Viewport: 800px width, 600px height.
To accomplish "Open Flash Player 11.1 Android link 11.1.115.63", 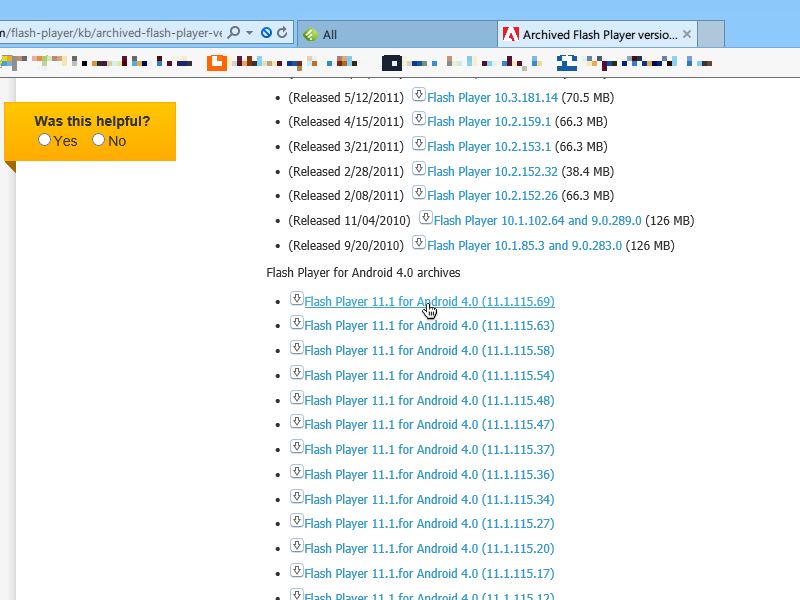I will point(429,326).
